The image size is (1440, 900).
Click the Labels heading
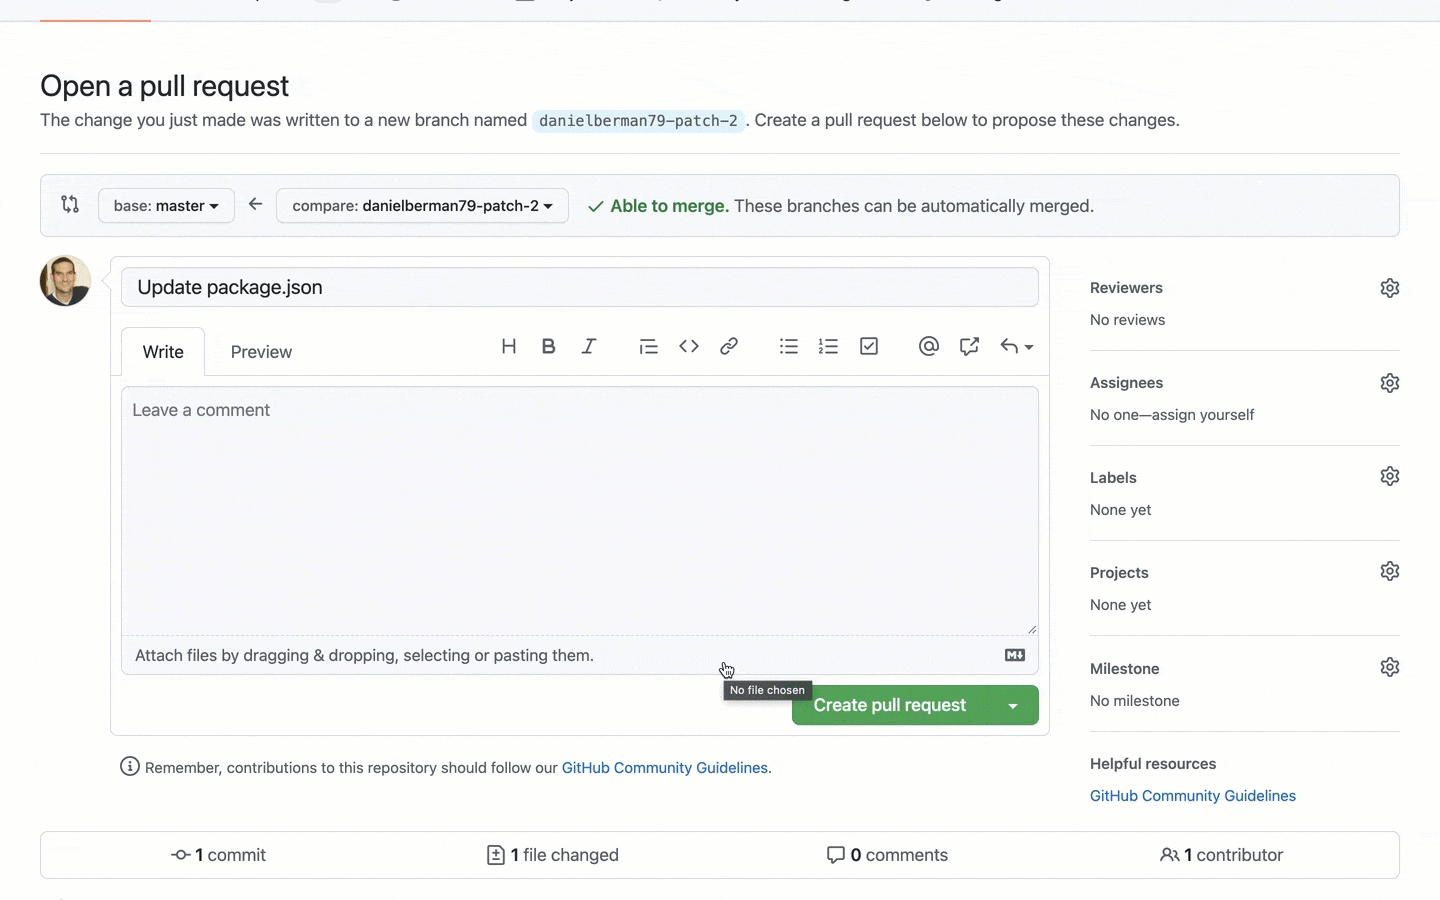[x=1113, y=478]
